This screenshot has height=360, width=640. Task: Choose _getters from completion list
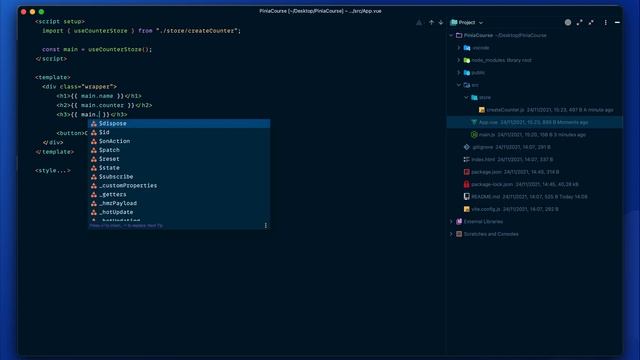pyautogui.click(x=179, y=194)
